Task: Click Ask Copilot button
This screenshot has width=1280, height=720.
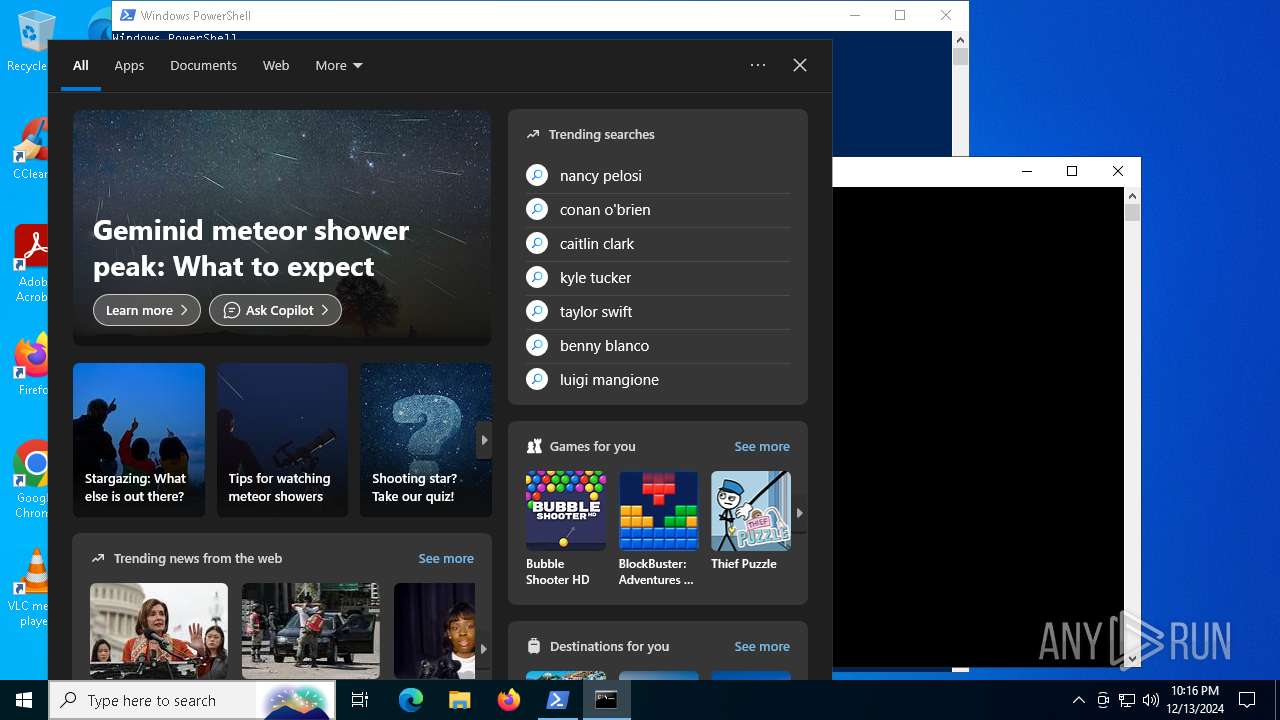Action: (275, 310)
